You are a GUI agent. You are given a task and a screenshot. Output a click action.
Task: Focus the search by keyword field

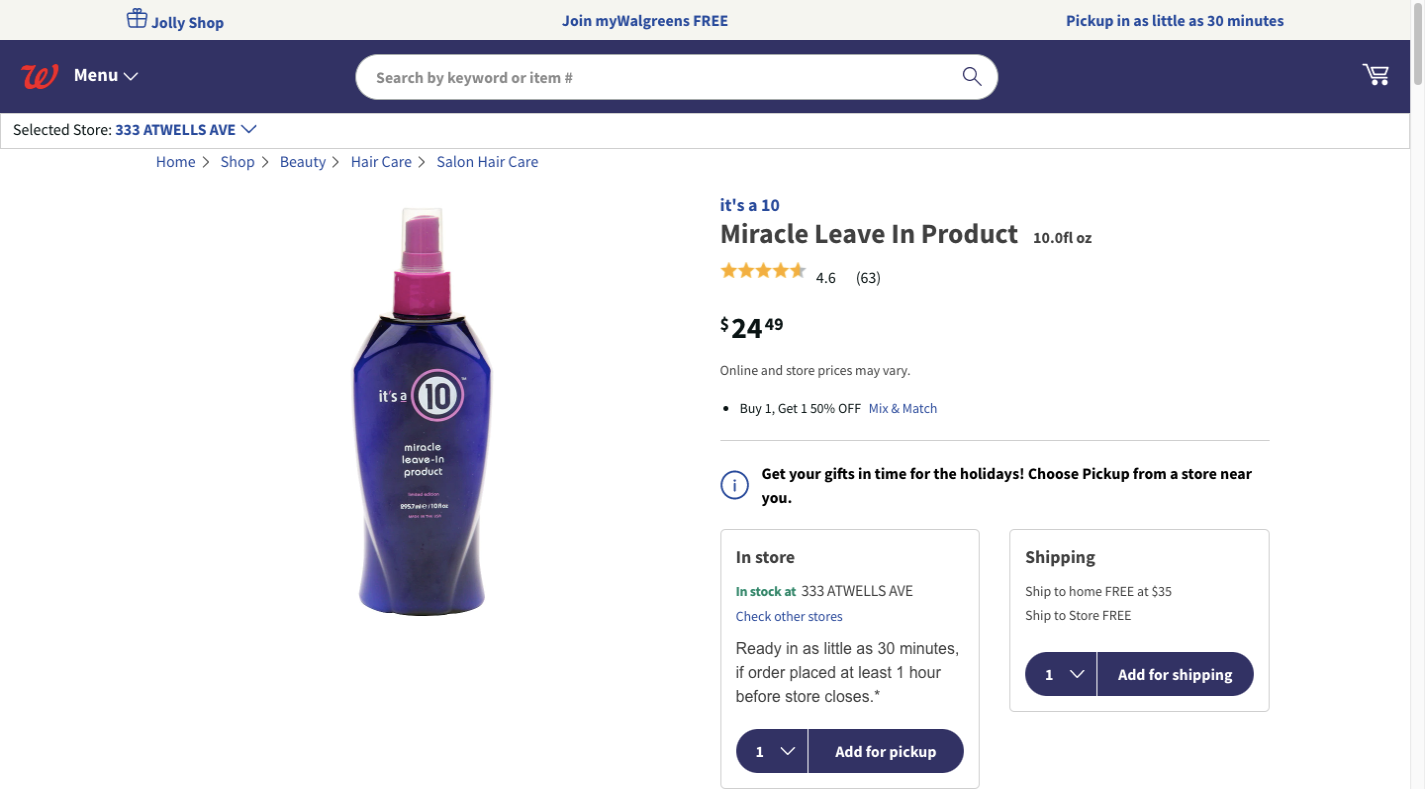point(660,77)
